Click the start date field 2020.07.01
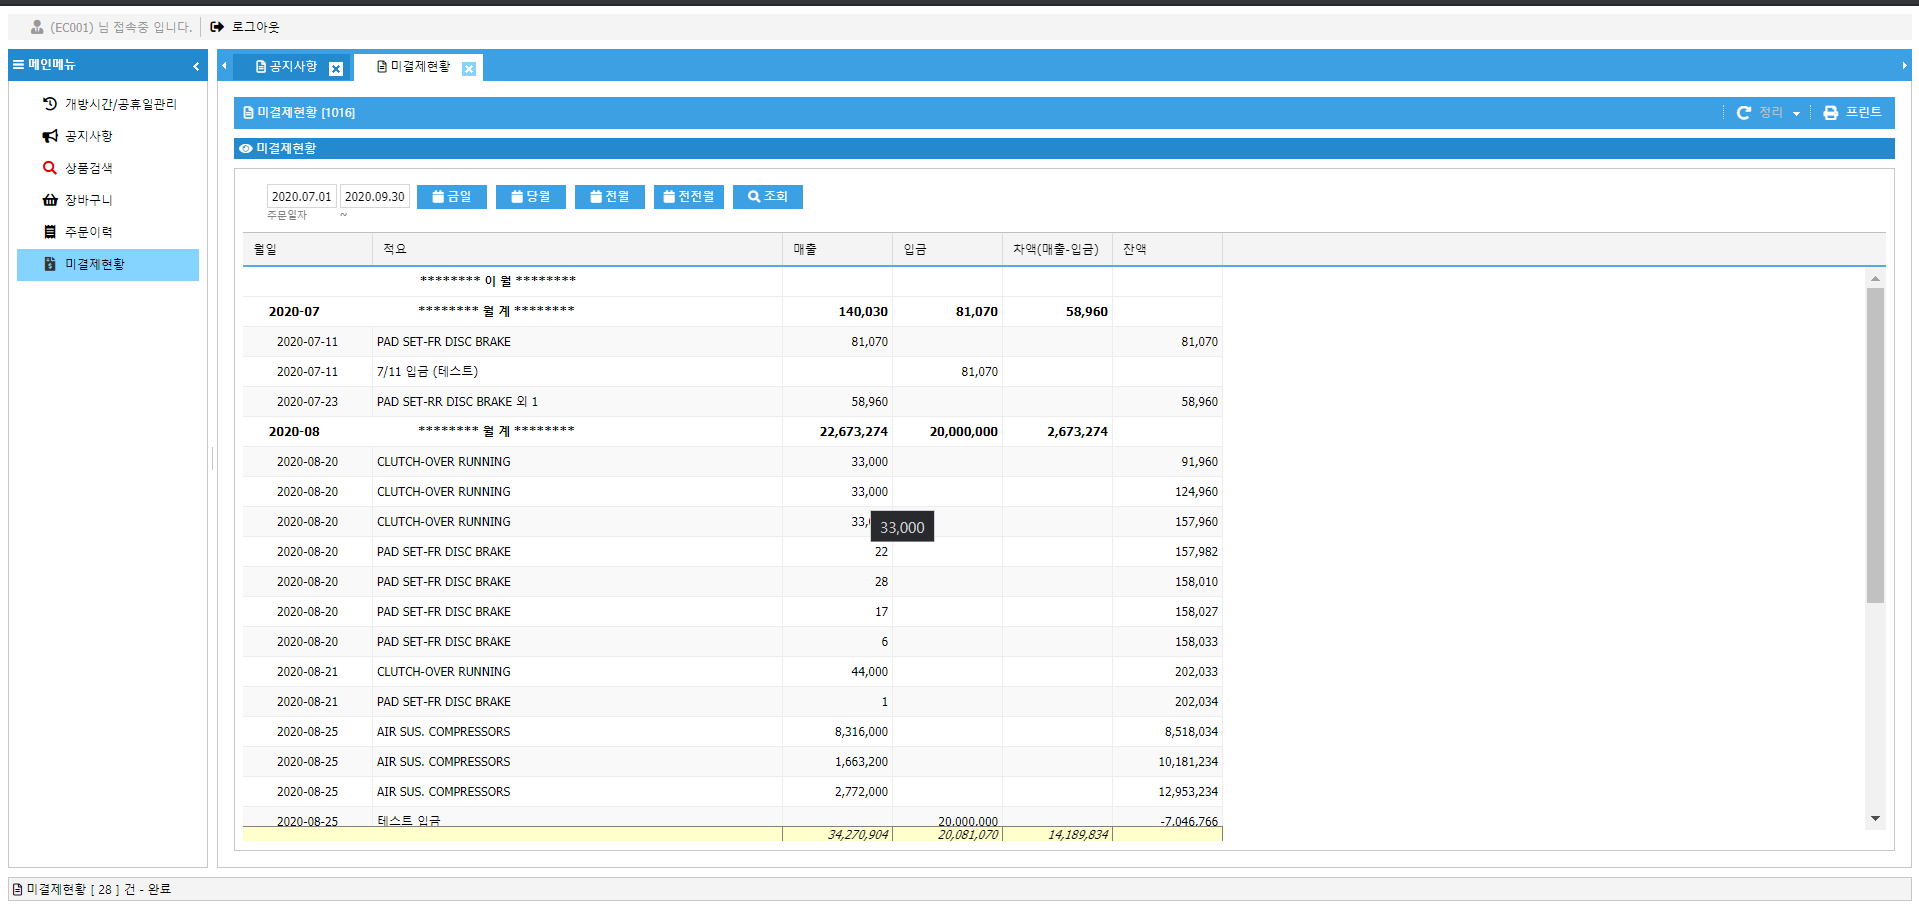Screen dimensions: 1919x906 click(x=301, y=197)
